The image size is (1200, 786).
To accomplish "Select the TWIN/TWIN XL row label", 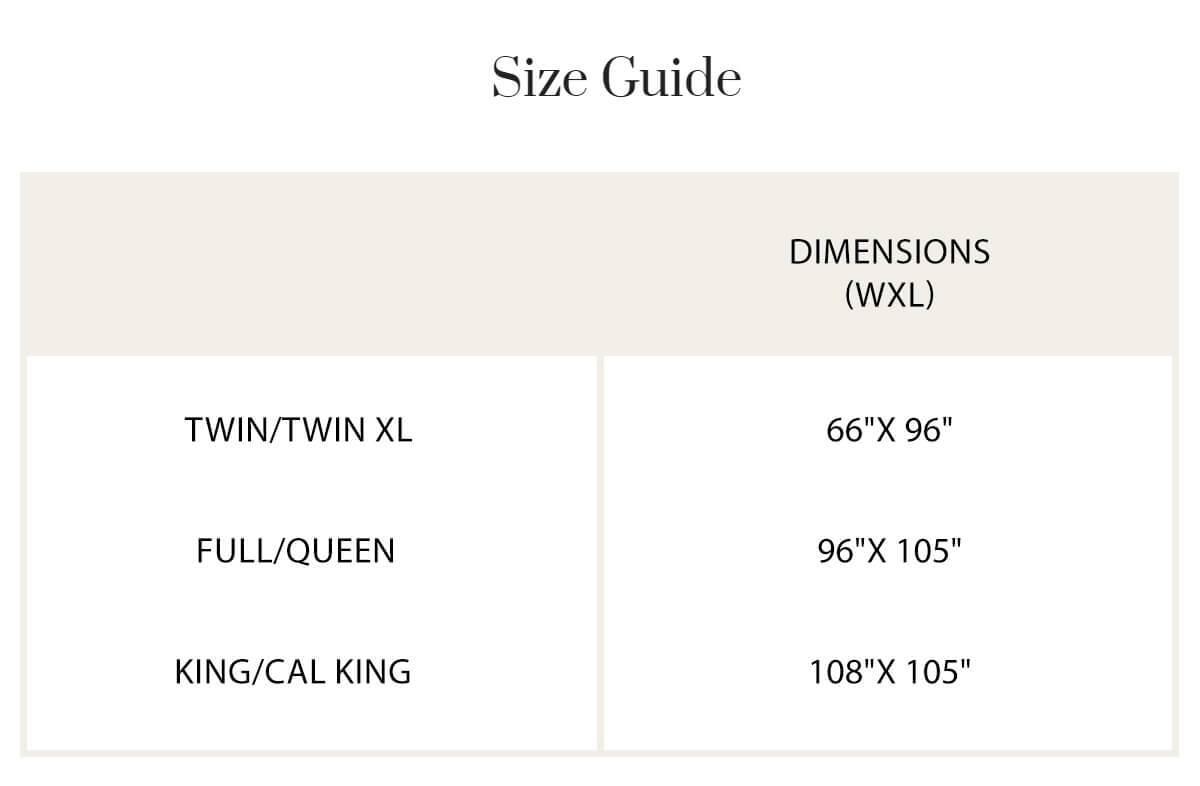I will pos(298,430).
